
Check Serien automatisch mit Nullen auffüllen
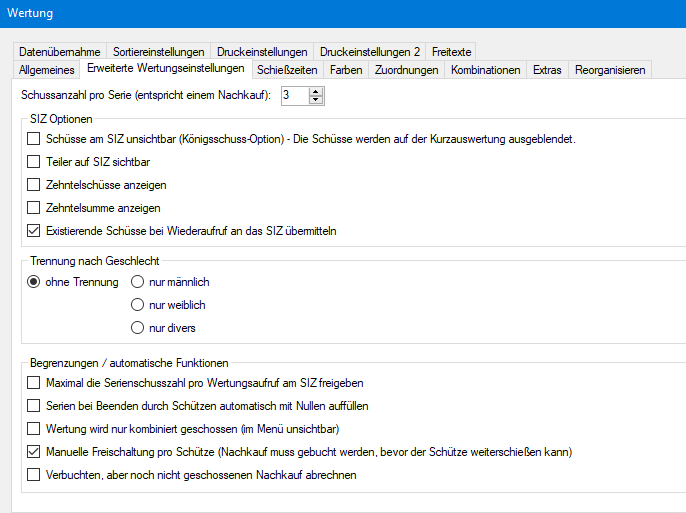[34, 406]
